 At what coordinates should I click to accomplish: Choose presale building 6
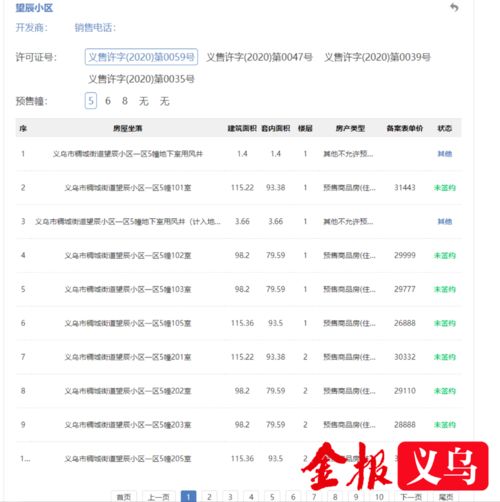tap(108, 101)
